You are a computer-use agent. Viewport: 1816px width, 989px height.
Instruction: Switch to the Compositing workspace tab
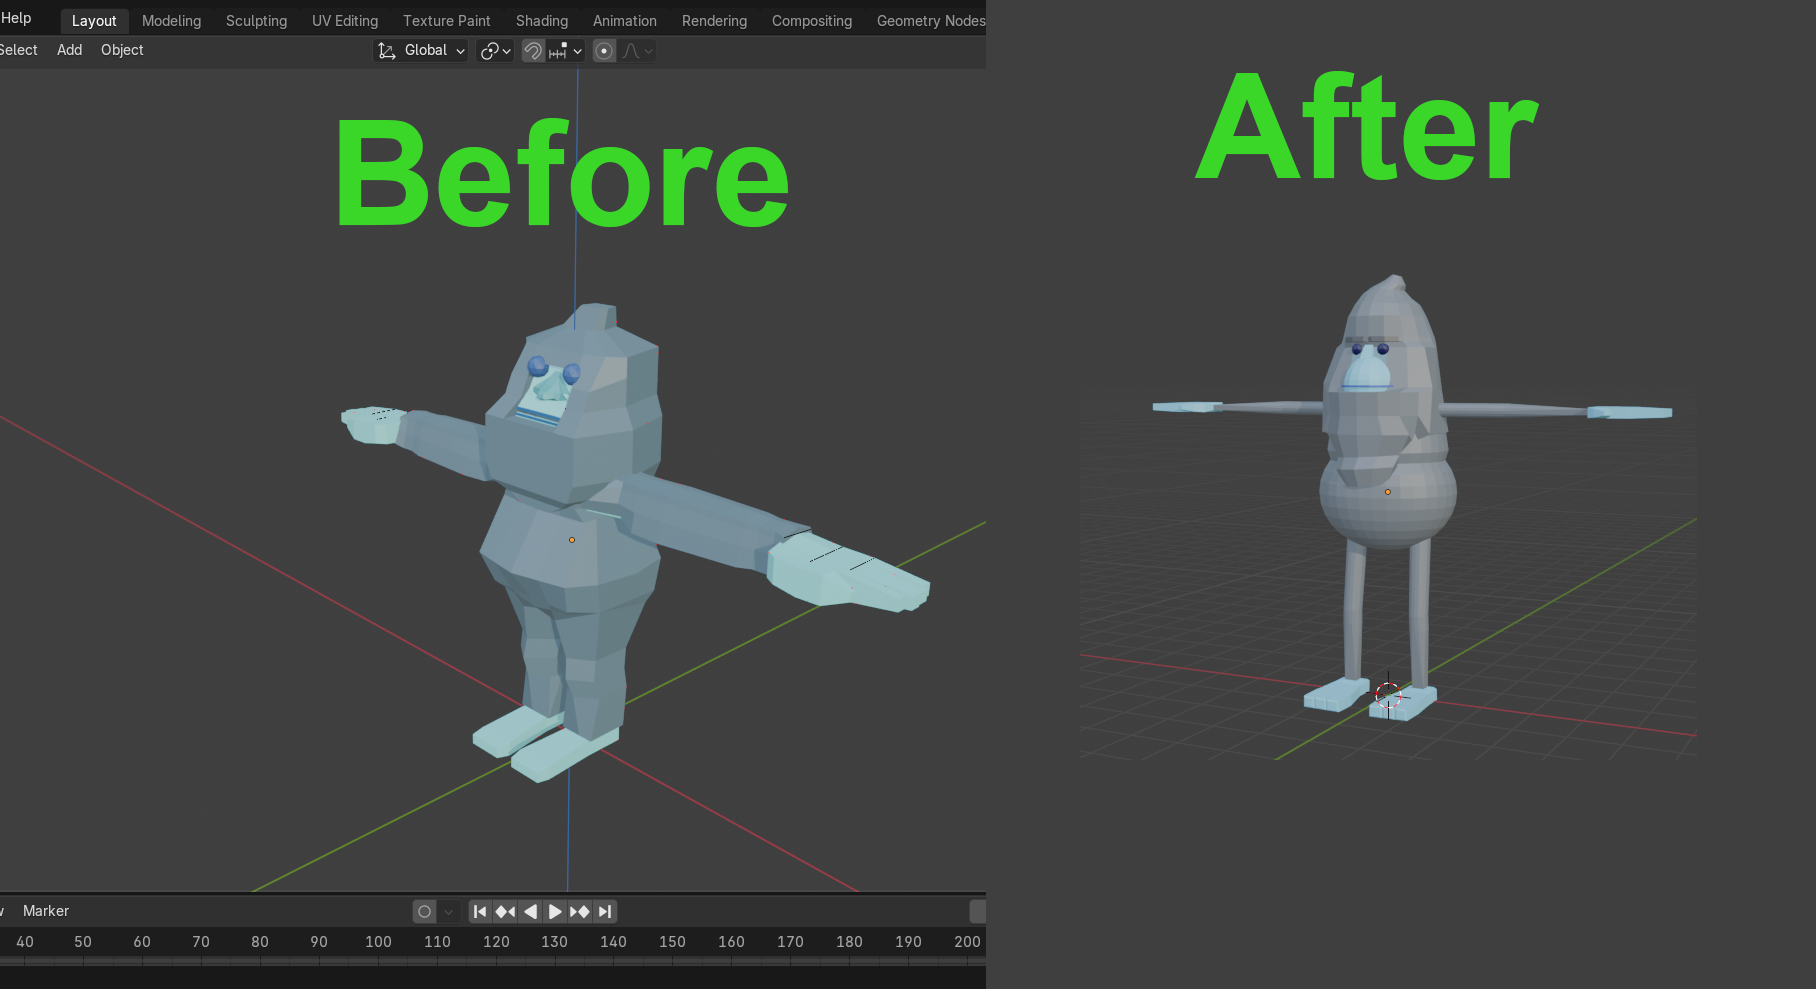pyautogui.click(x=812, y=21)
